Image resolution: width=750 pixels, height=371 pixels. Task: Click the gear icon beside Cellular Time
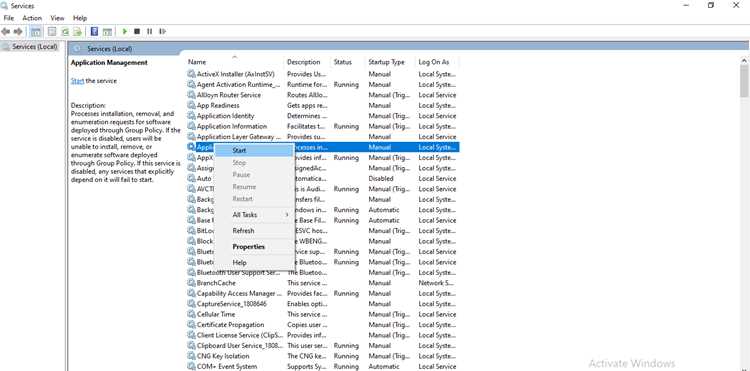(x=192, y=315)
